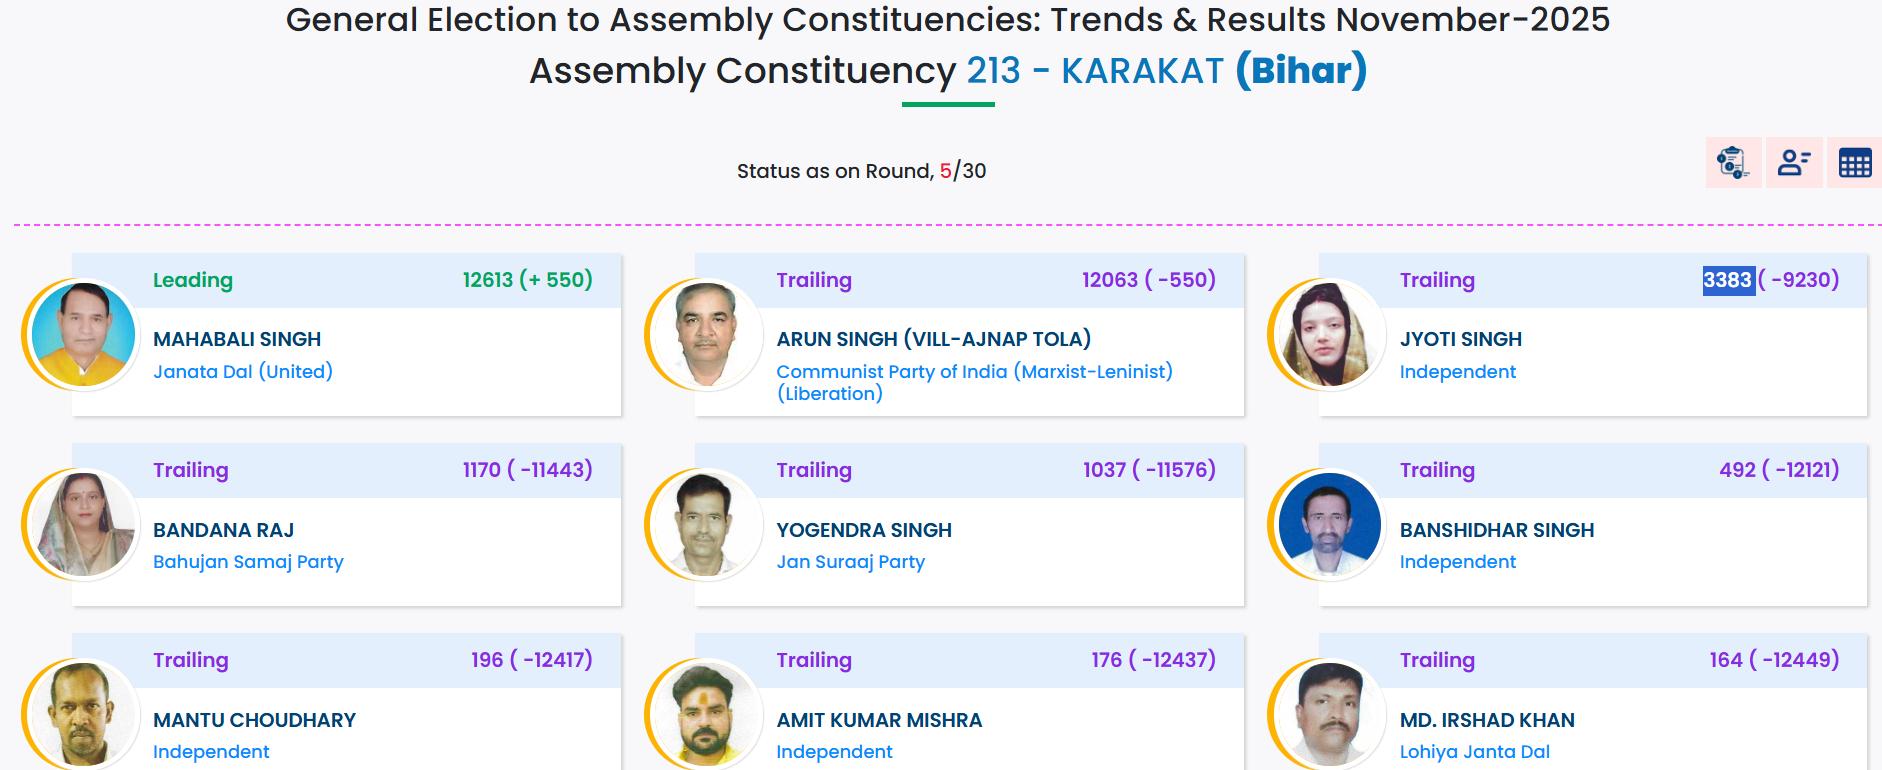Click Mantu Choudhary's candidate photo
The image size is (1882, 770).
[83, 714]
